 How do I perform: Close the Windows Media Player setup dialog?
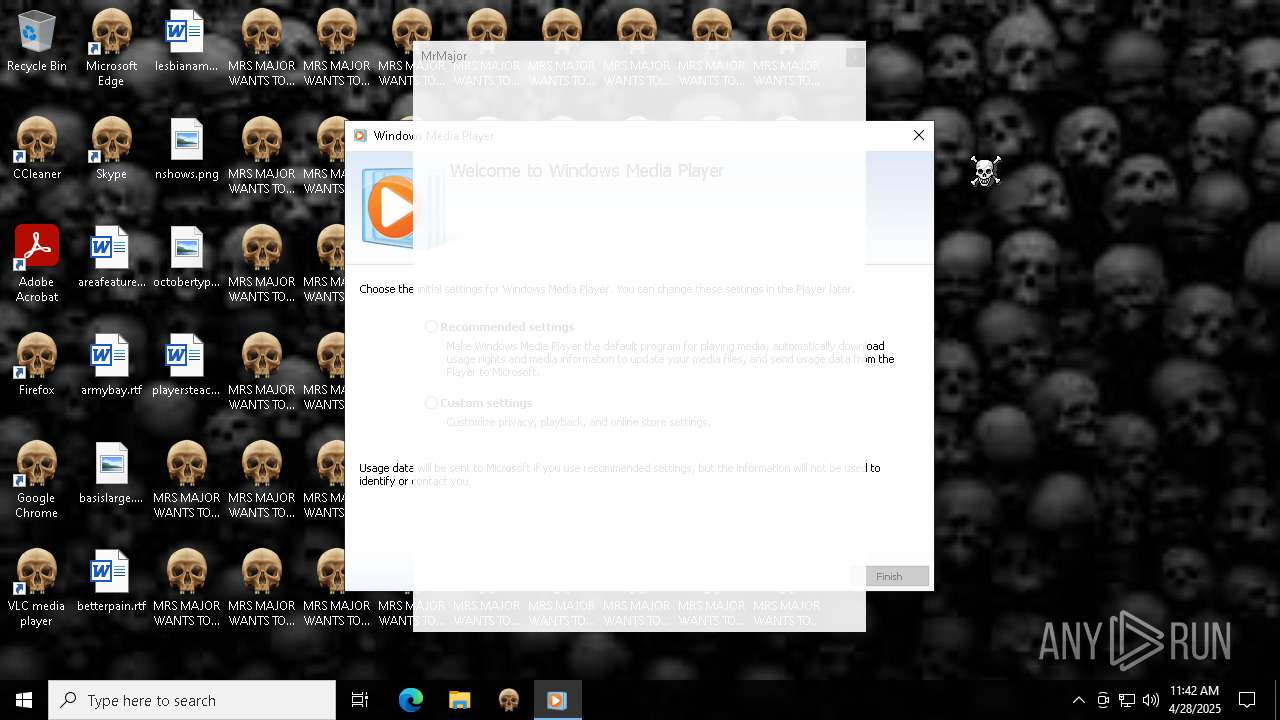[x=919, y=135]
